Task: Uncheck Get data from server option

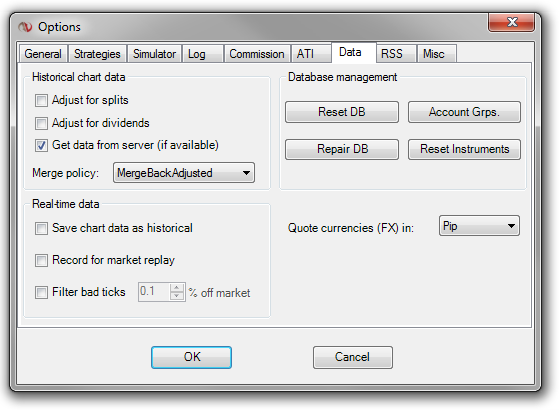Action: [41, 145]
